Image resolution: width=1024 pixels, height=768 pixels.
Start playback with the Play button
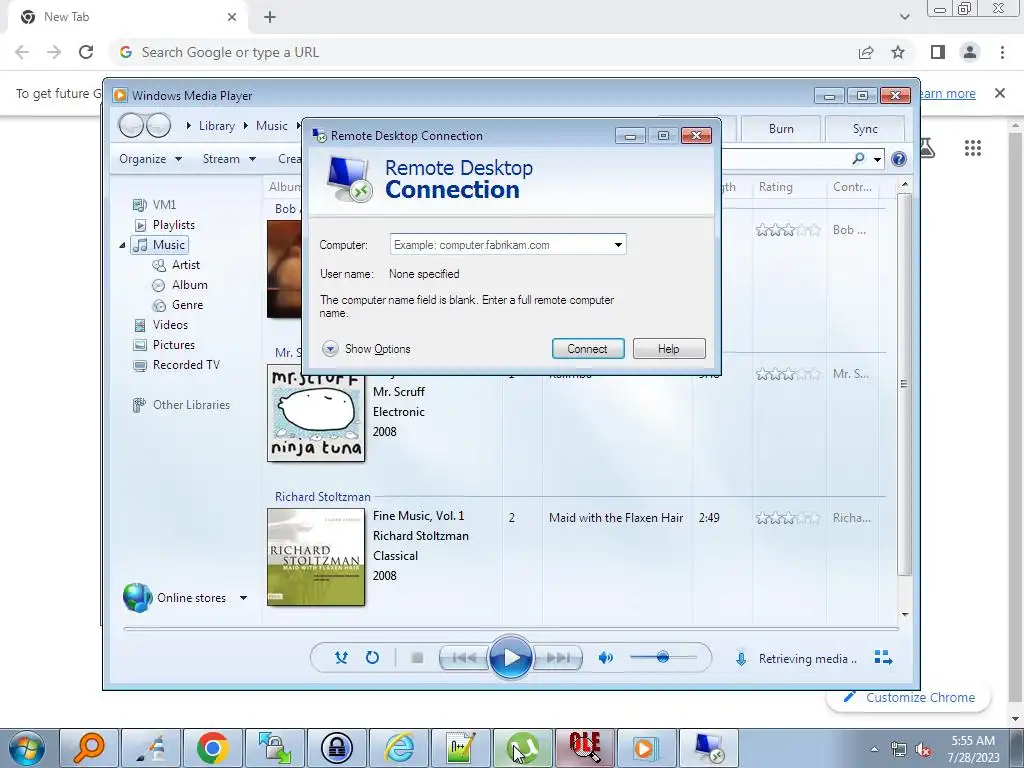coord(510,658)
